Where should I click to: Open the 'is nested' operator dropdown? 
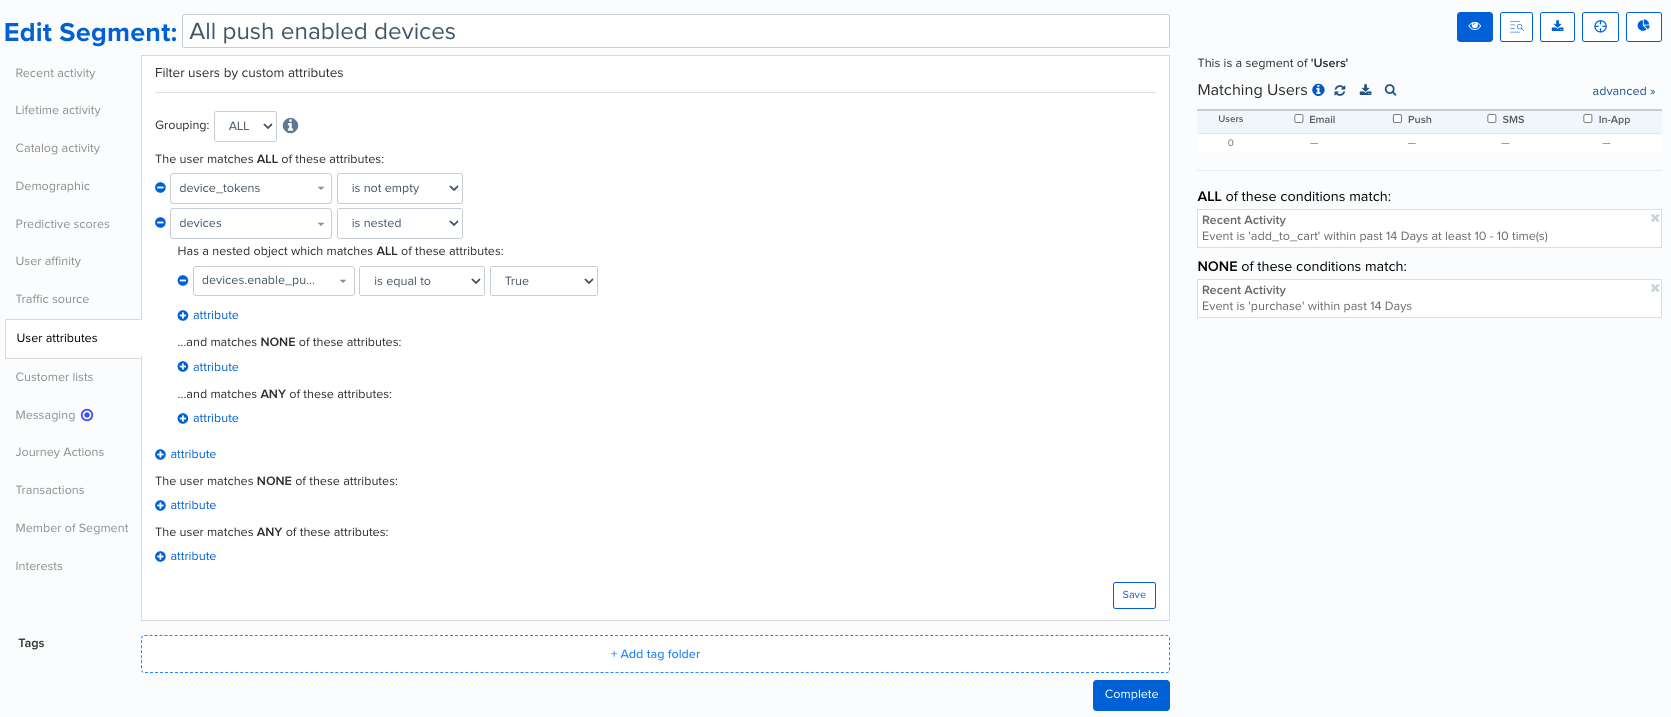pos(400,223)
